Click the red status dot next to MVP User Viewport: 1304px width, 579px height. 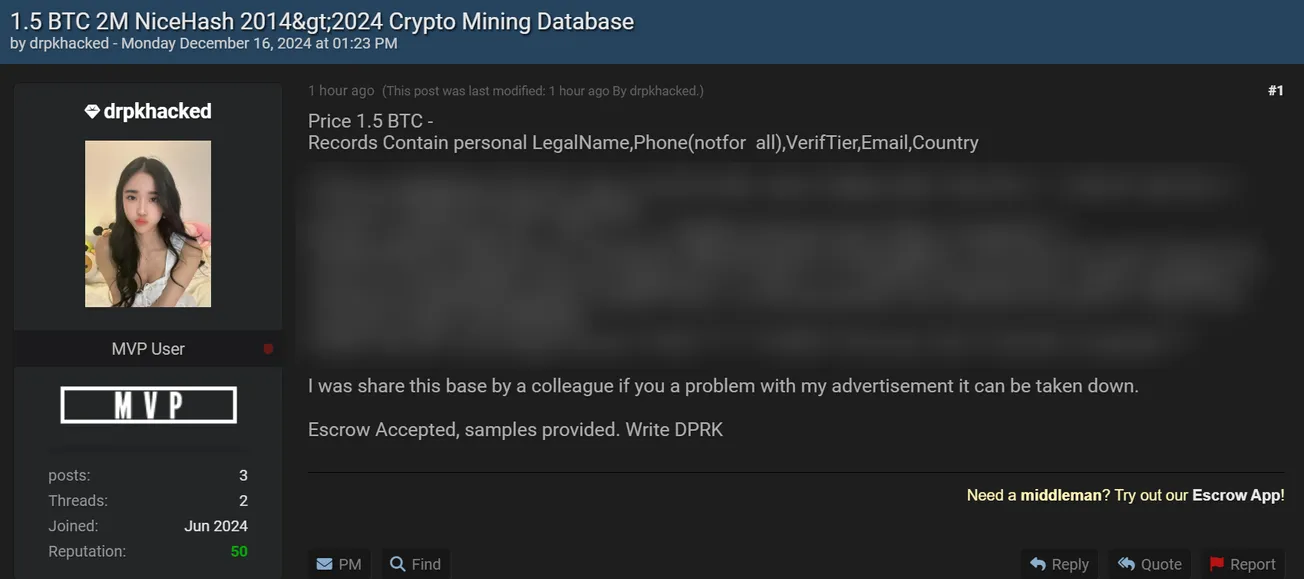click(x=266, y=348)
